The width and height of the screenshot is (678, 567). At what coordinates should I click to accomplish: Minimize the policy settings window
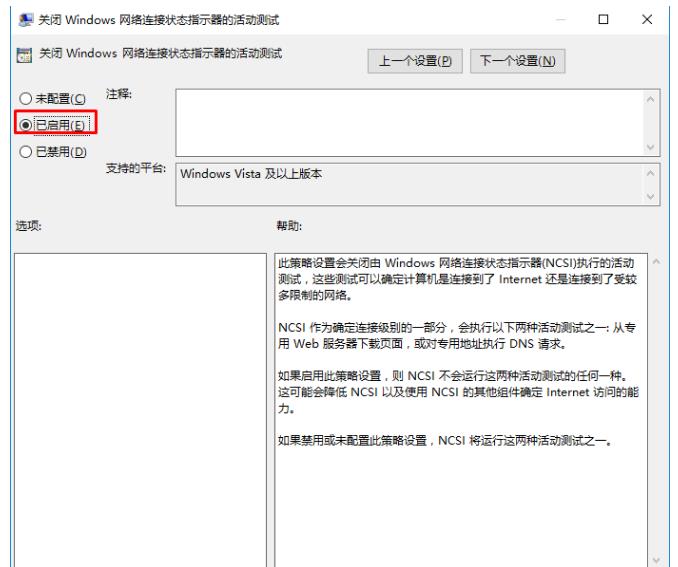point(561,19)
